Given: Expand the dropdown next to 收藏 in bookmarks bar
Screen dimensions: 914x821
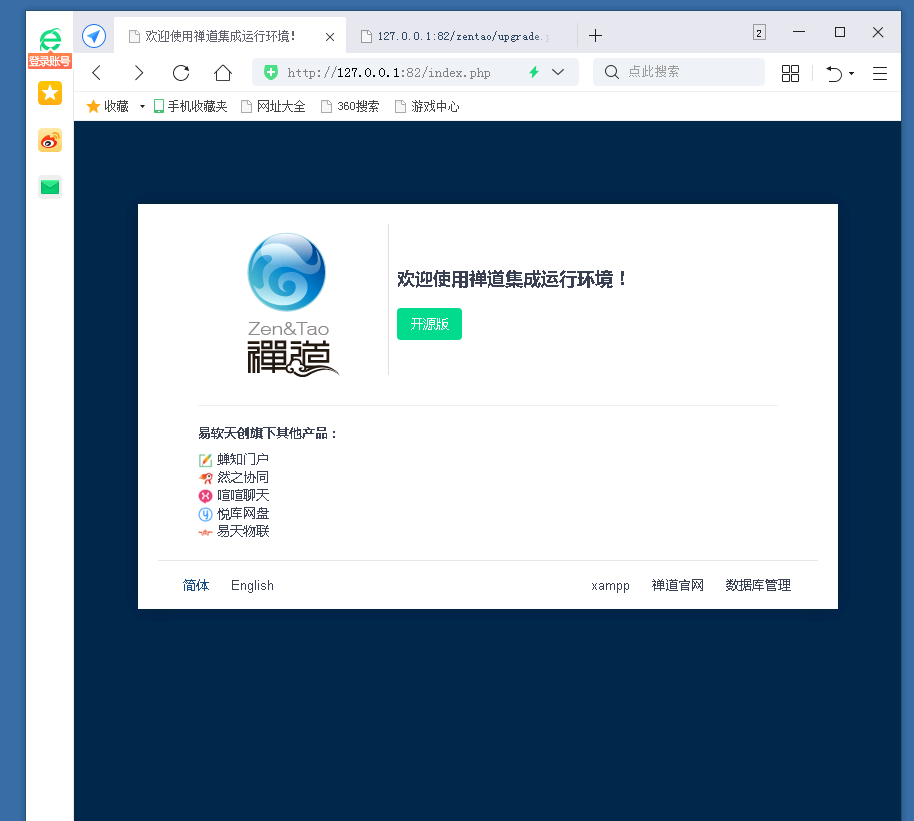Looking at the screenshot, I should [142, 106].
